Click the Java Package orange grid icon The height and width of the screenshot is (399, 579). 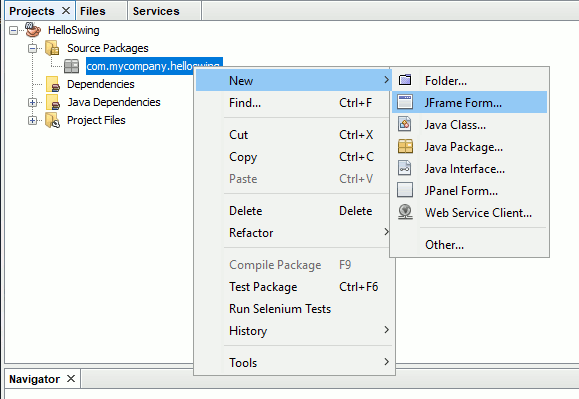pos(405,146)
